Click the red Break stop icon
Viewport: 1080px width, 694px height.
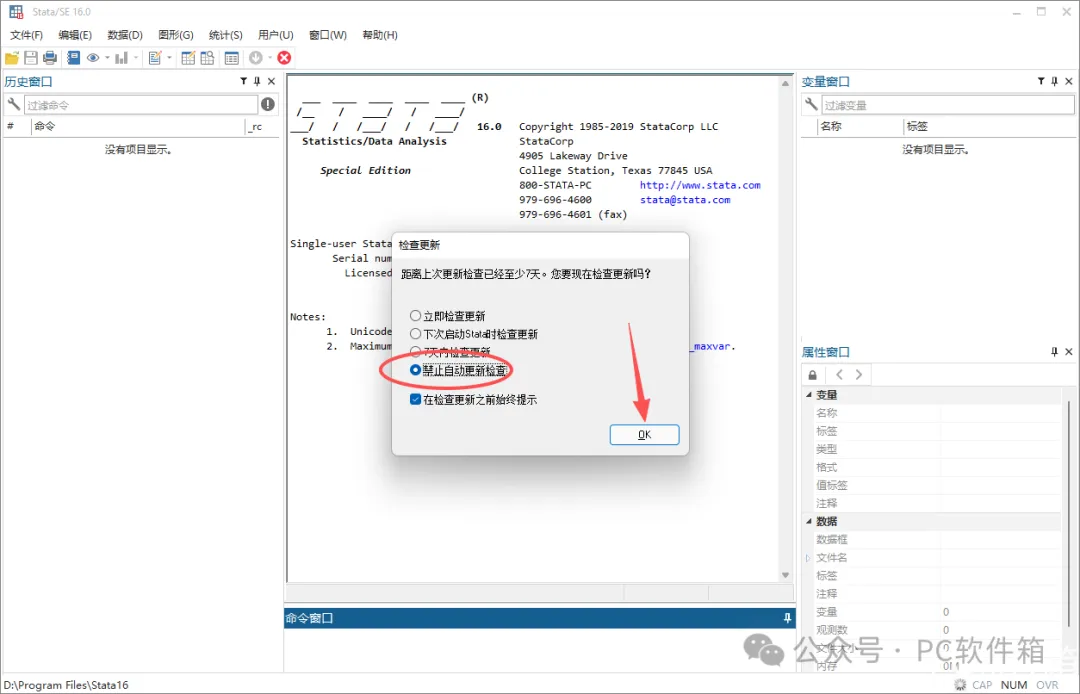coord(284,58)
